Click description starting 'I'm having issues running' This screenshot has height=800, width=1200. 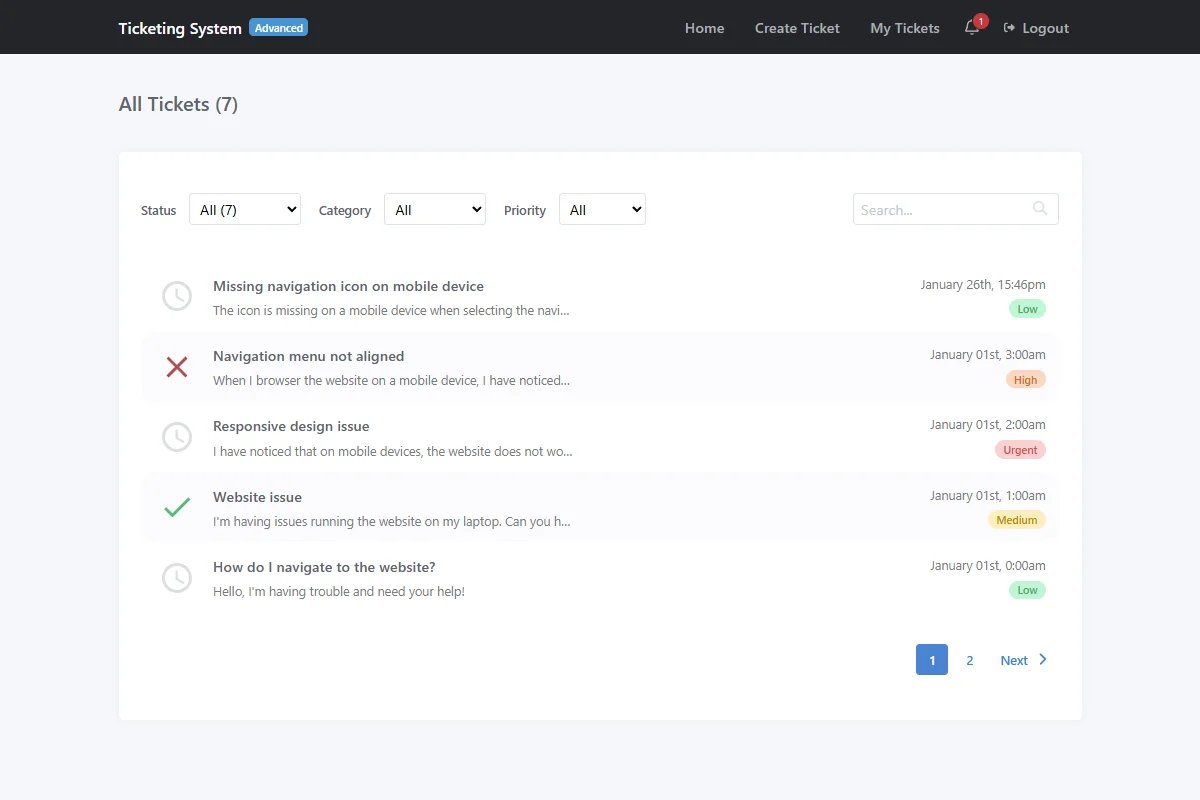coord(392,521)
